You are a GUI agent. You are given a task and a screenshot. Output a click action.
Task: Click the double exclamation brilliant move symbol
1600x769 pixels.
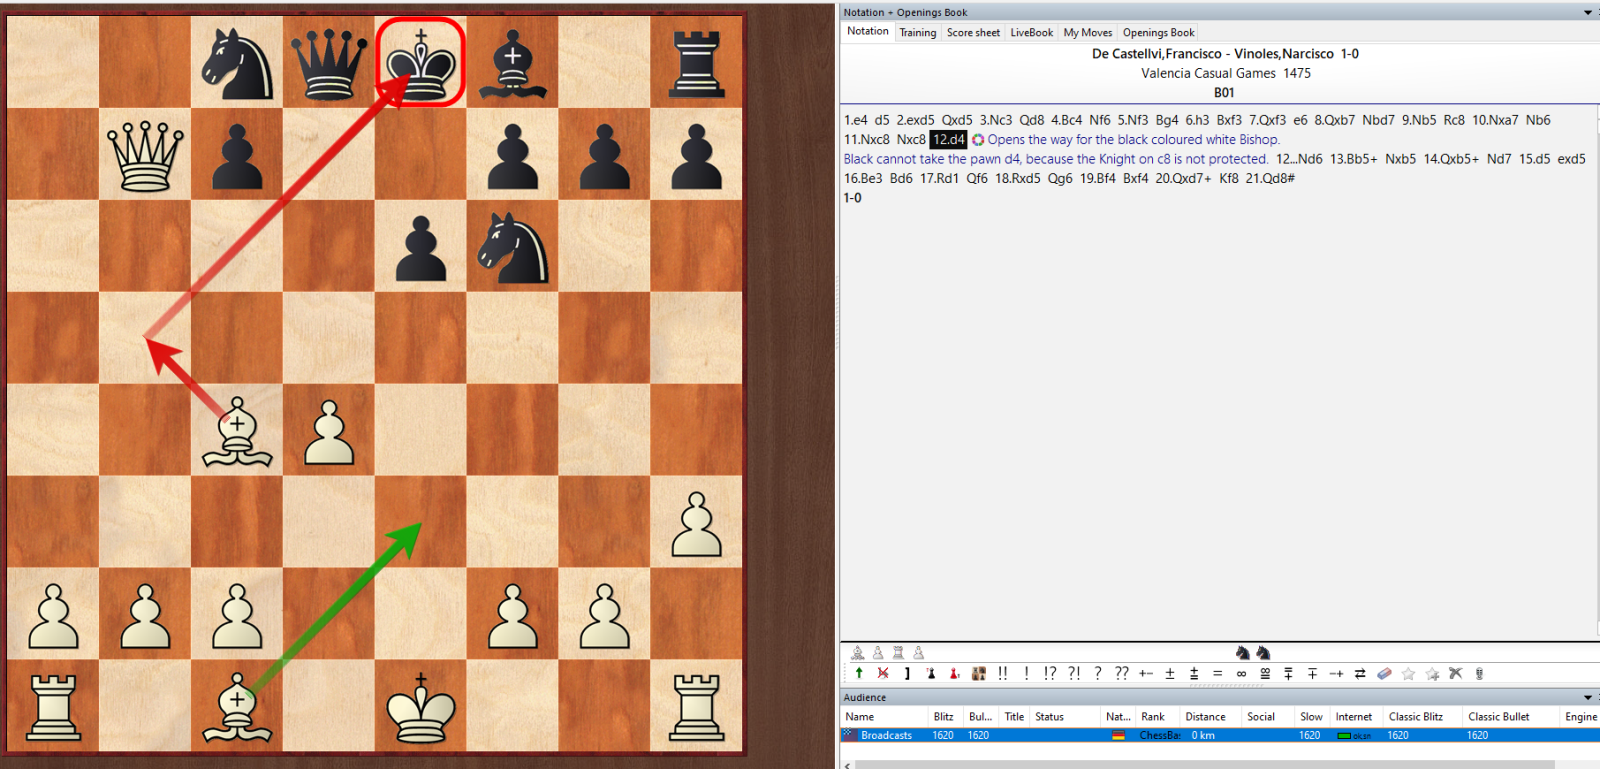pyautogui.click(x=1002, y=673)
